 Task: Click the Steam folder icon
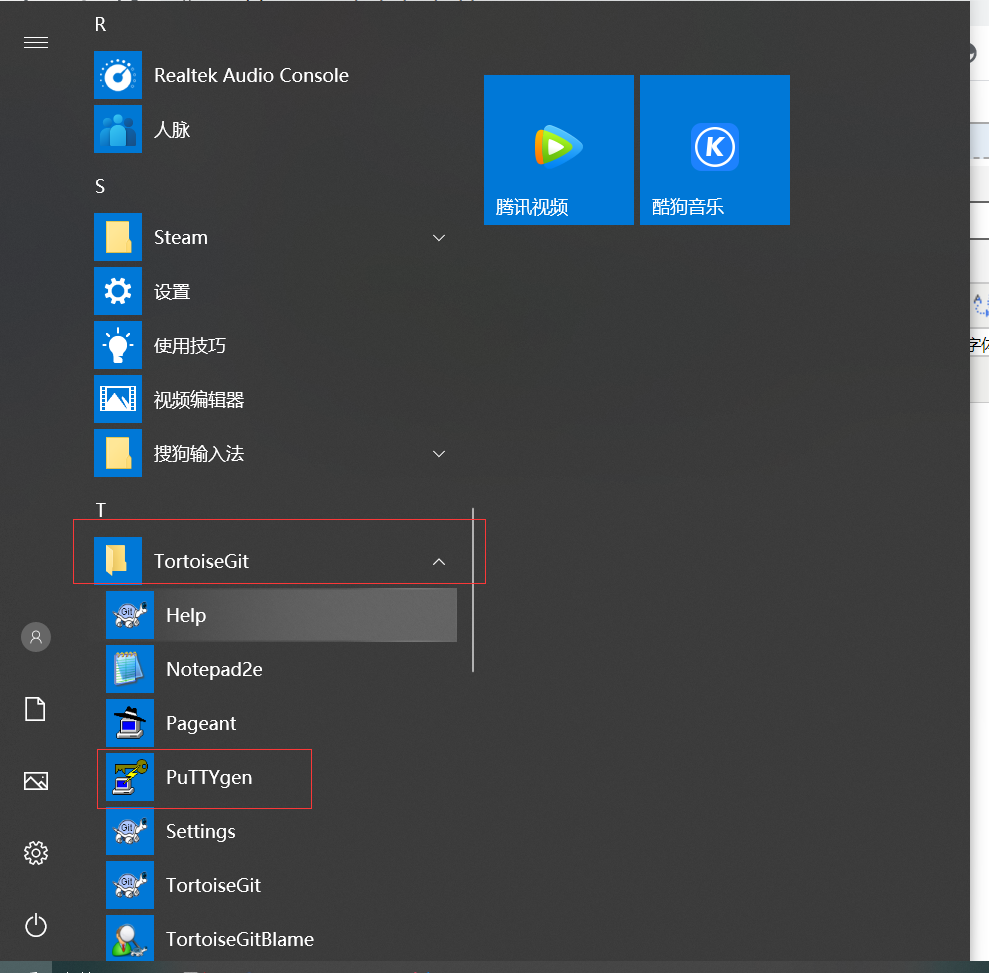click(118, 237)
